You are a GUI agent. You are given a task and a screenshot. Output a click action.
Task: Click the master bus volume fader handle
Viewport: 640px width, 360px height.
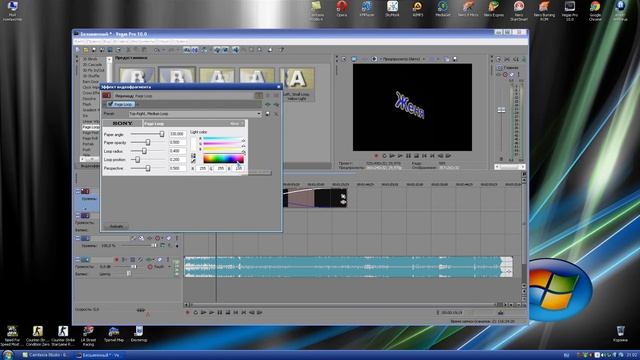(501, 110)
